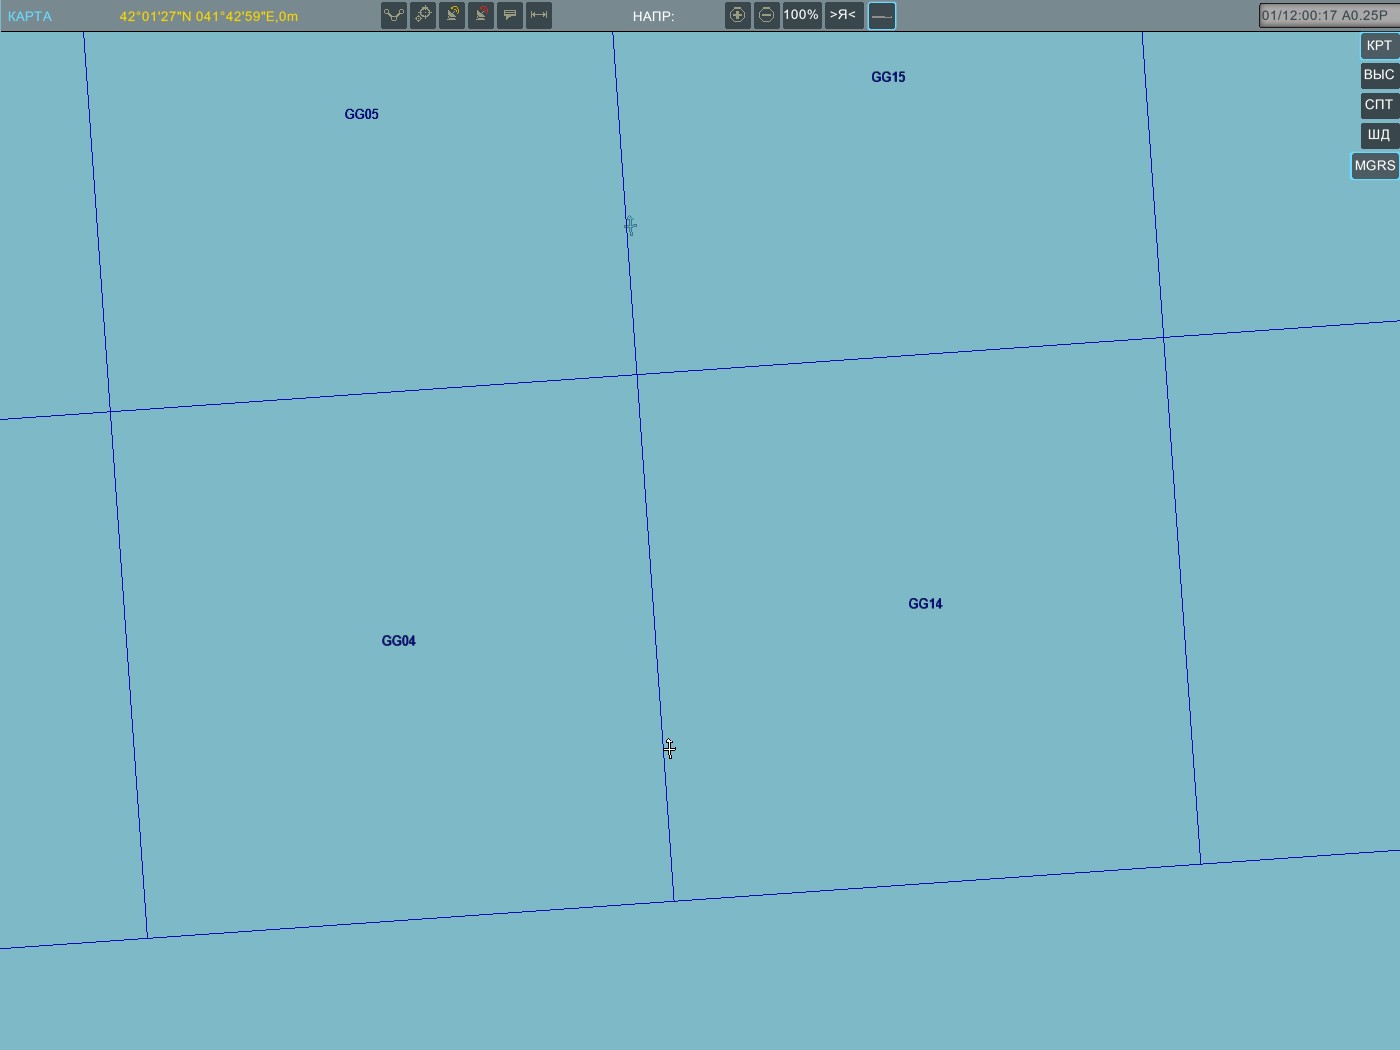Select the aircraft icon near GG15

coord(630,226)
